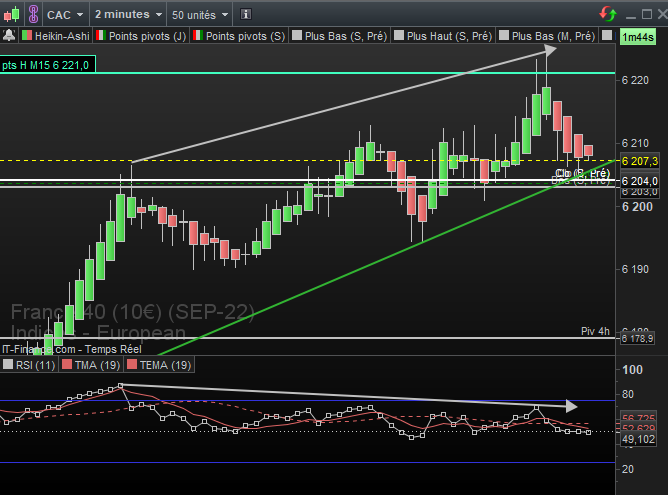This screenshot has width=668, height=495.
Task: Change the 2 minutes timeframe dropdown
Action: click(x=128, y=14)
